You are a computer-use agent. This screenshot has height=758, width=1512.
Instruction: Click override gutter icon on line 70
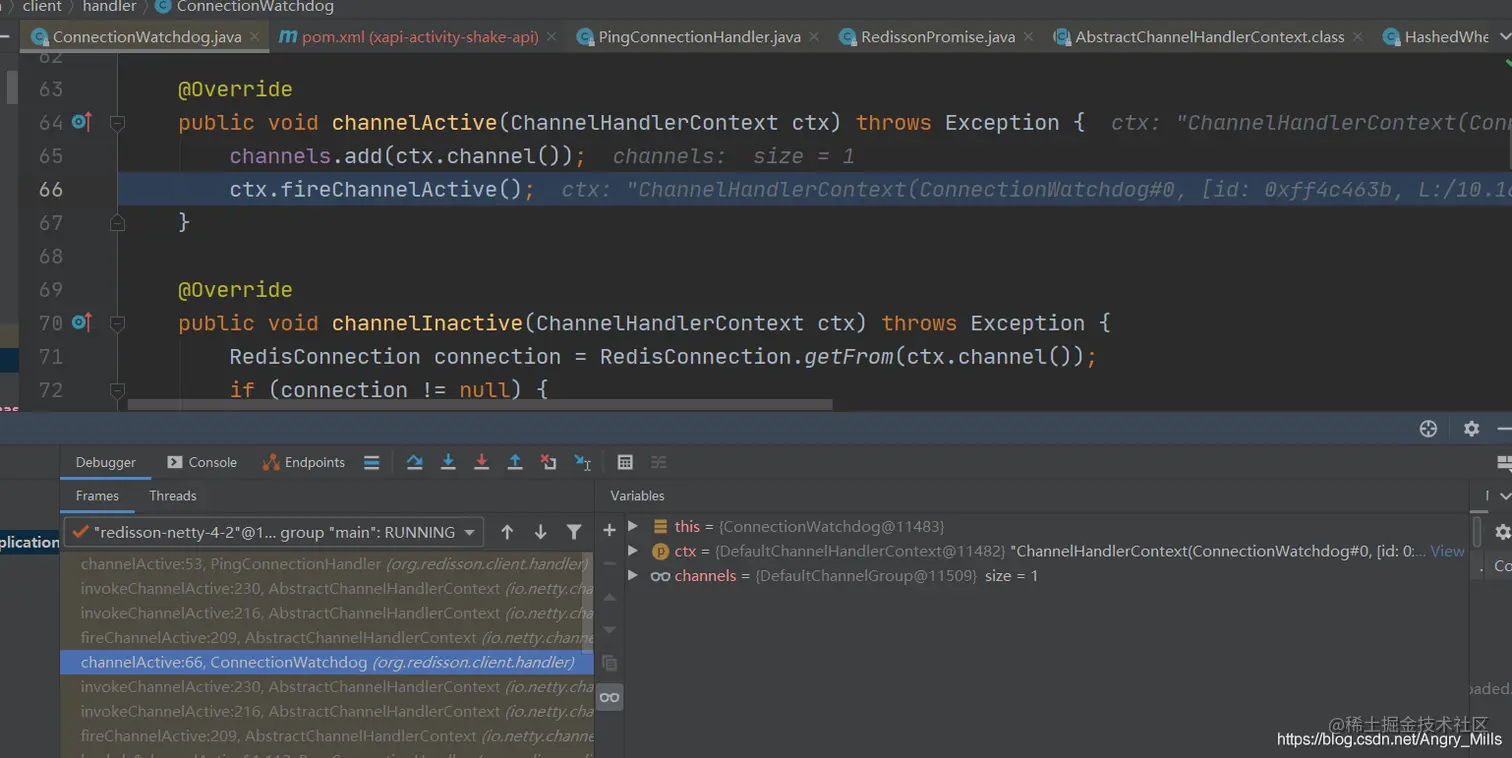(82, 322)
